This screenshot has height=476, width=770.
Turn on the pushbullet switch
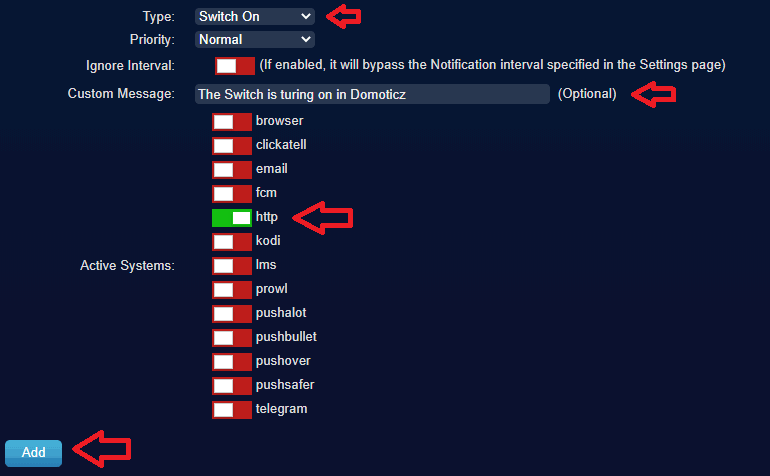pyautogui.click(x=232, y=338)
